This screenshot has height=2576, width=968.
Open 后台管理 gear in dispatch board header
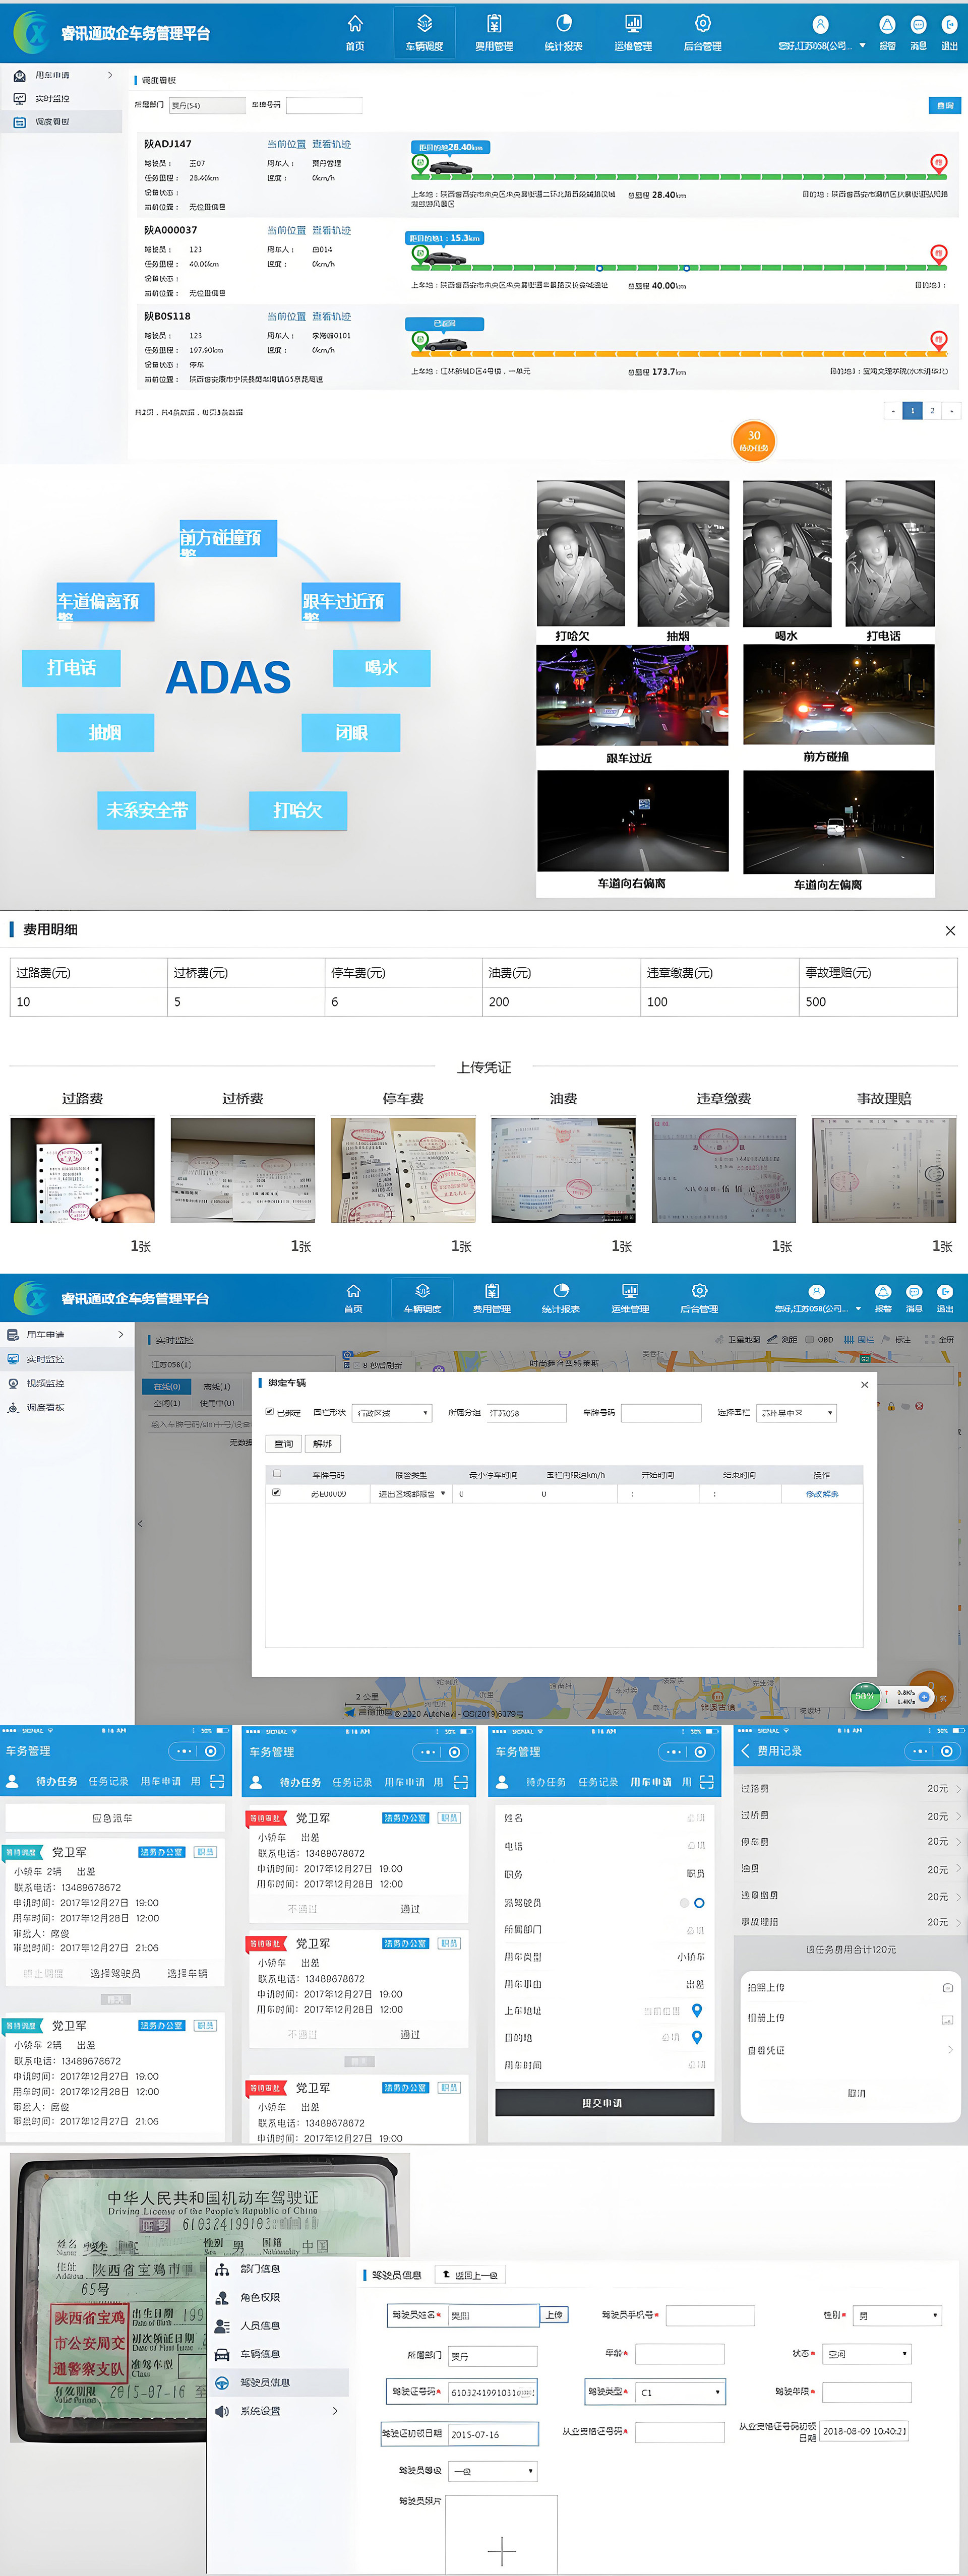[x=703, y=24]
